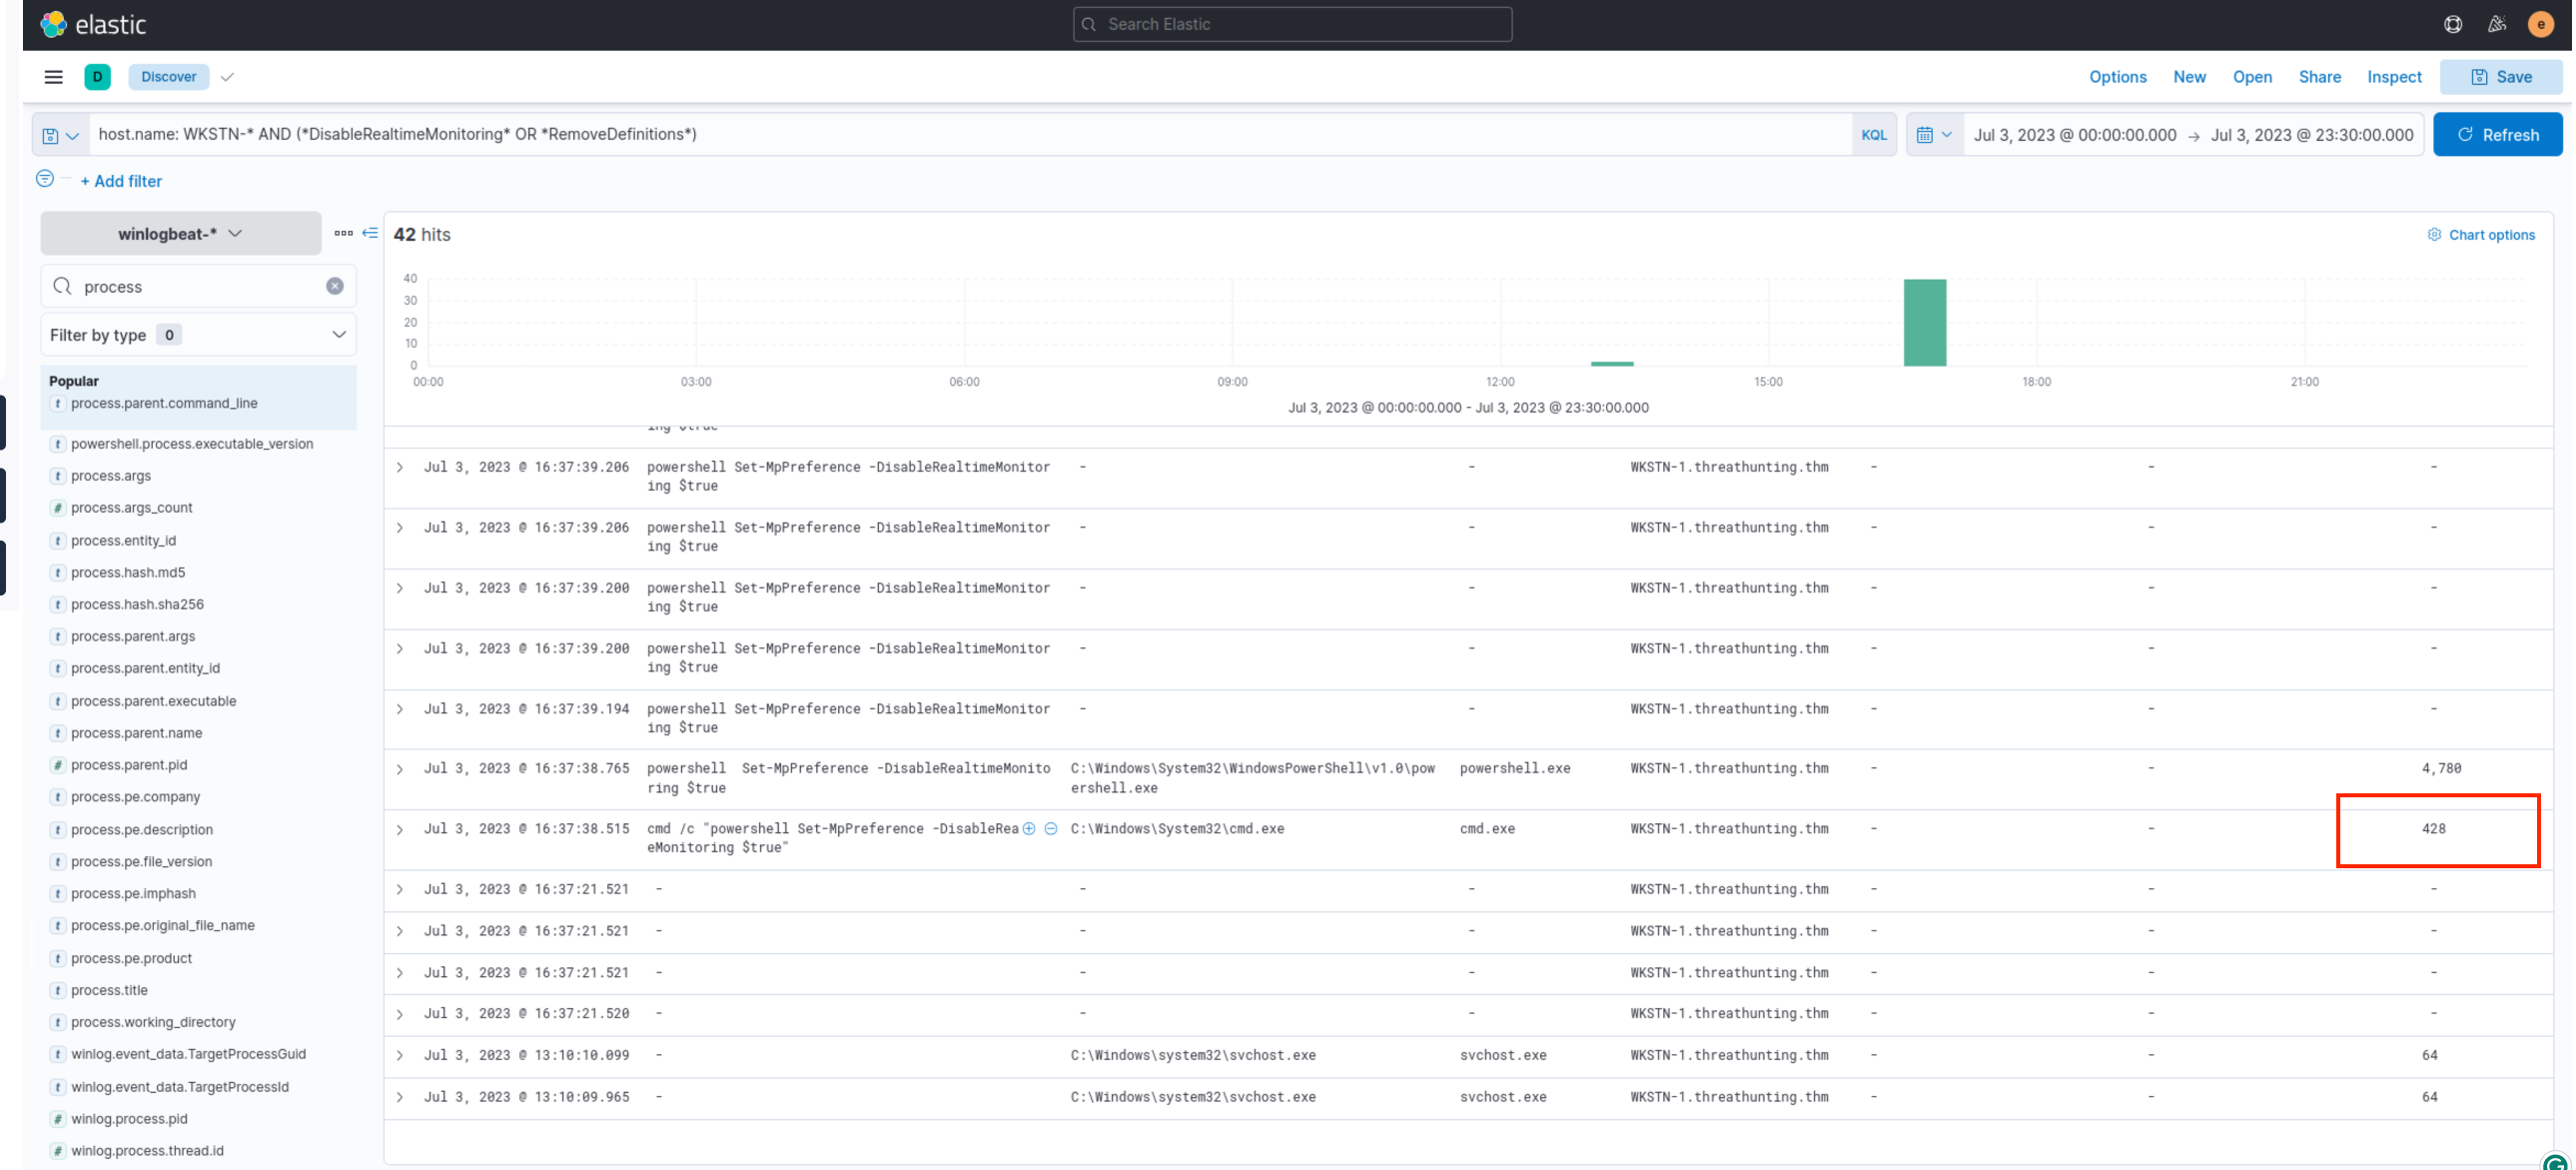Click the process.args_count number field icon

coord(58,508)
